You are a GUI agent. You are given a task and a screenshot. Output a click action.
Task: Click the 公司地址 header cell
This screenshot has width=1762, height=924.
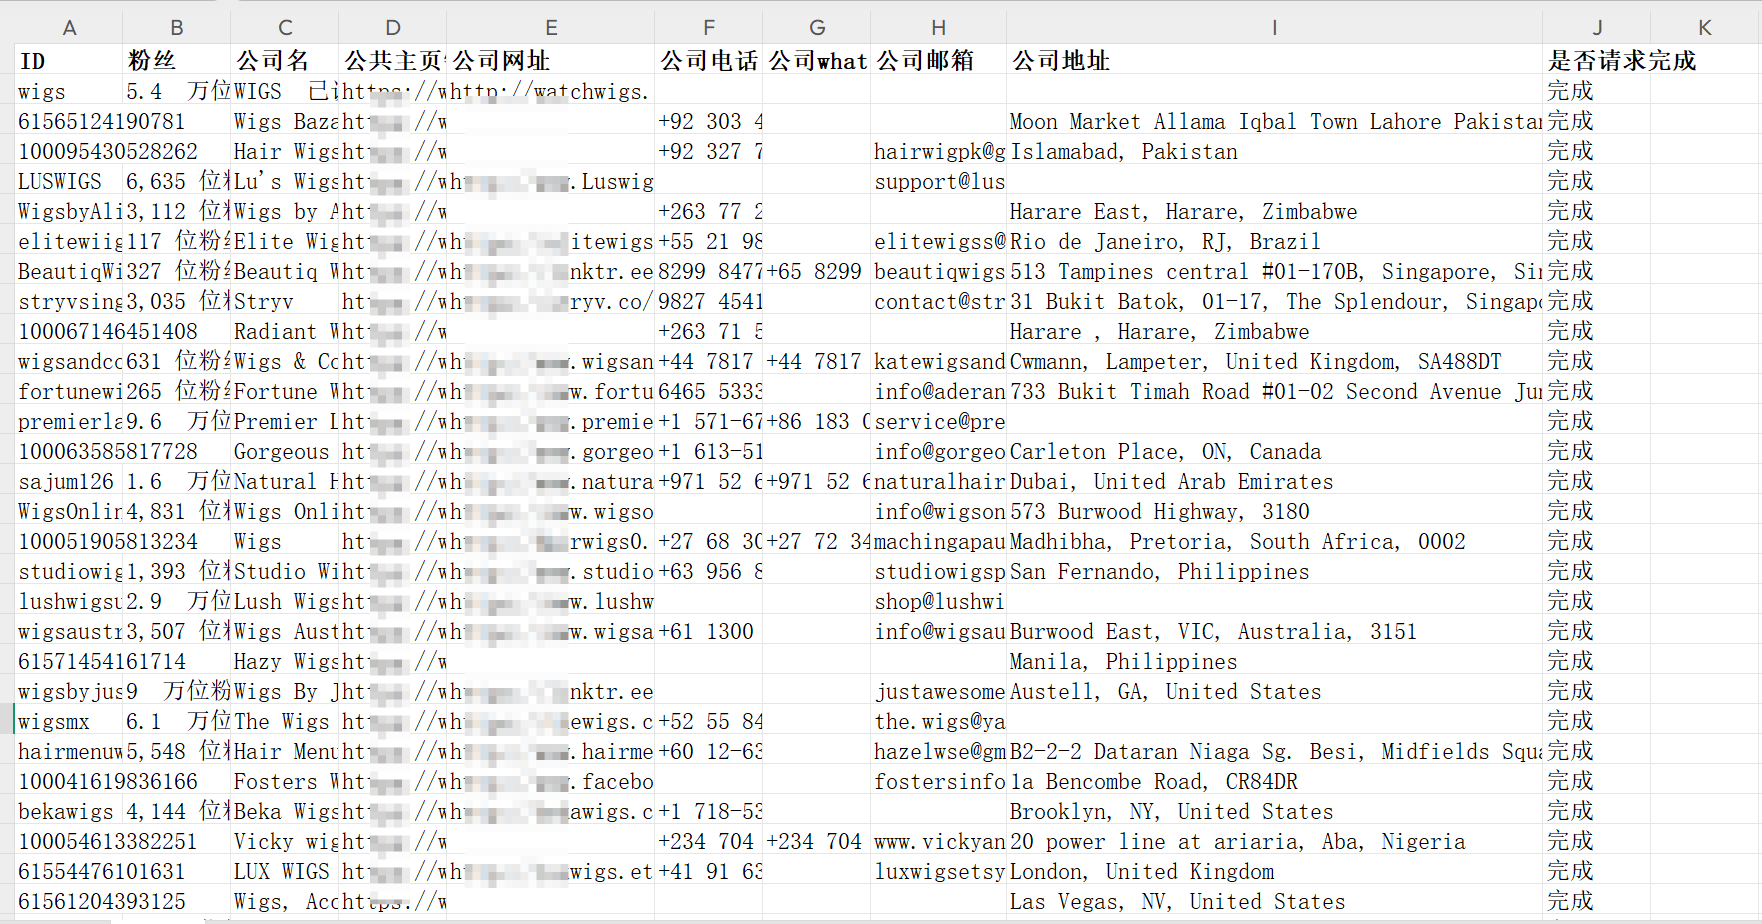tap(1274, 61)
